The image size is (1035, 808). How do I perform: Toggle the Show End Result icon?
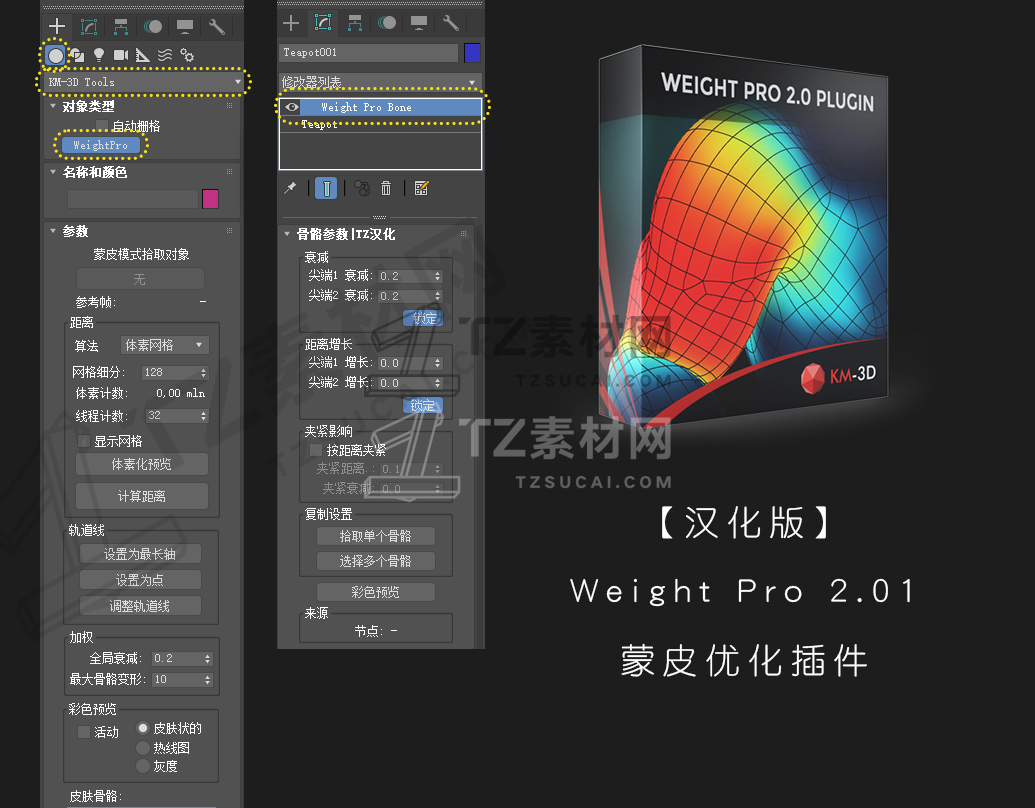(326, 189)
